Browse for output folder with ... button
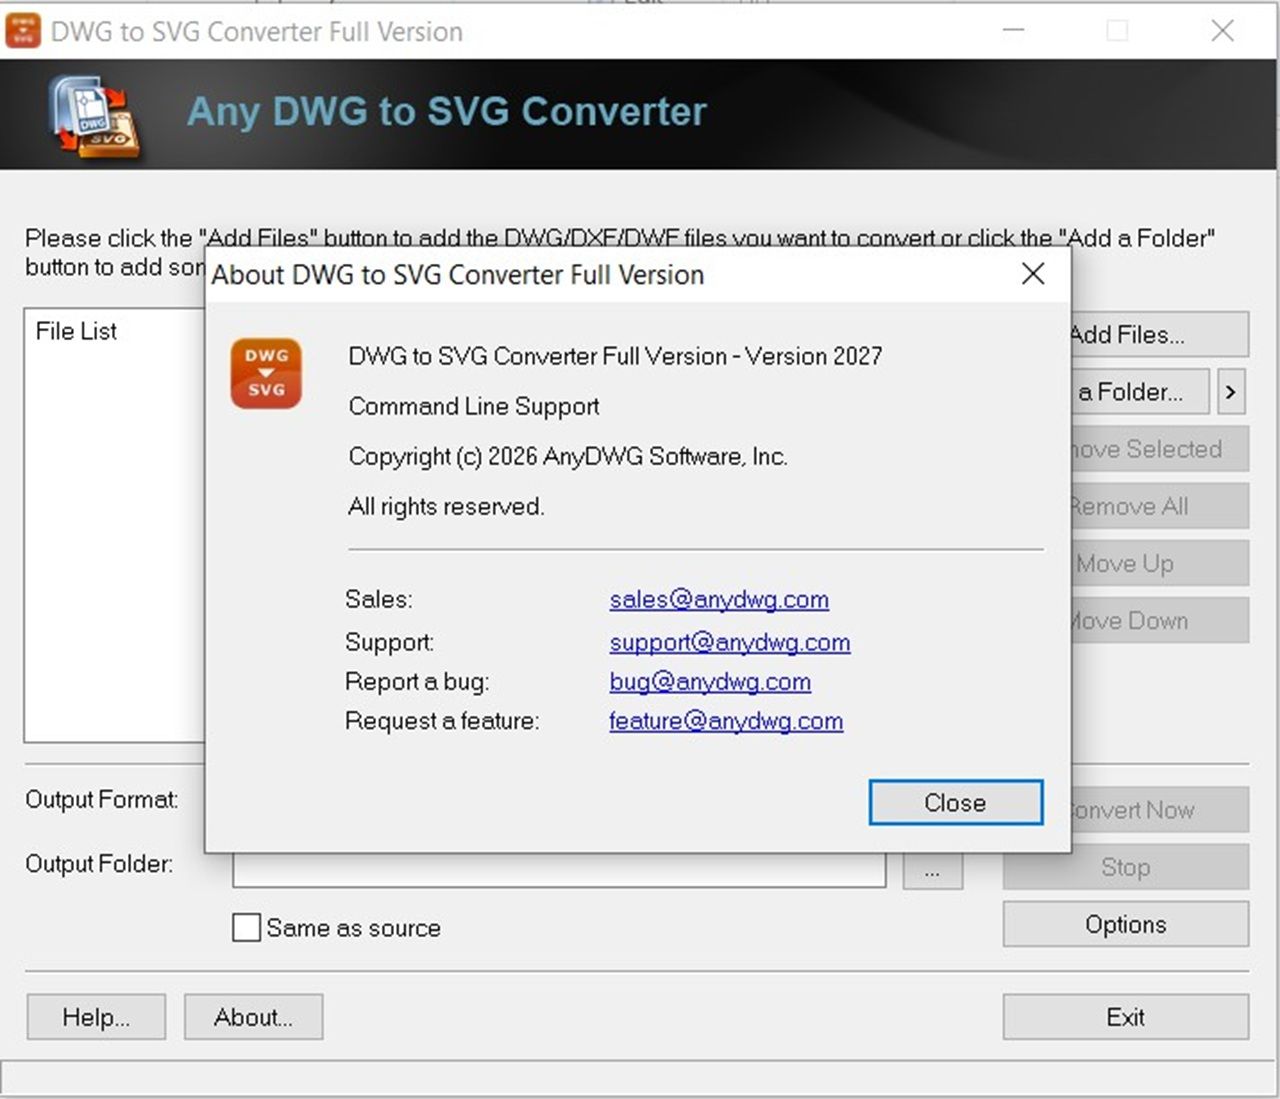The width and height of the screenshot is (1280, 1099). 933,870
